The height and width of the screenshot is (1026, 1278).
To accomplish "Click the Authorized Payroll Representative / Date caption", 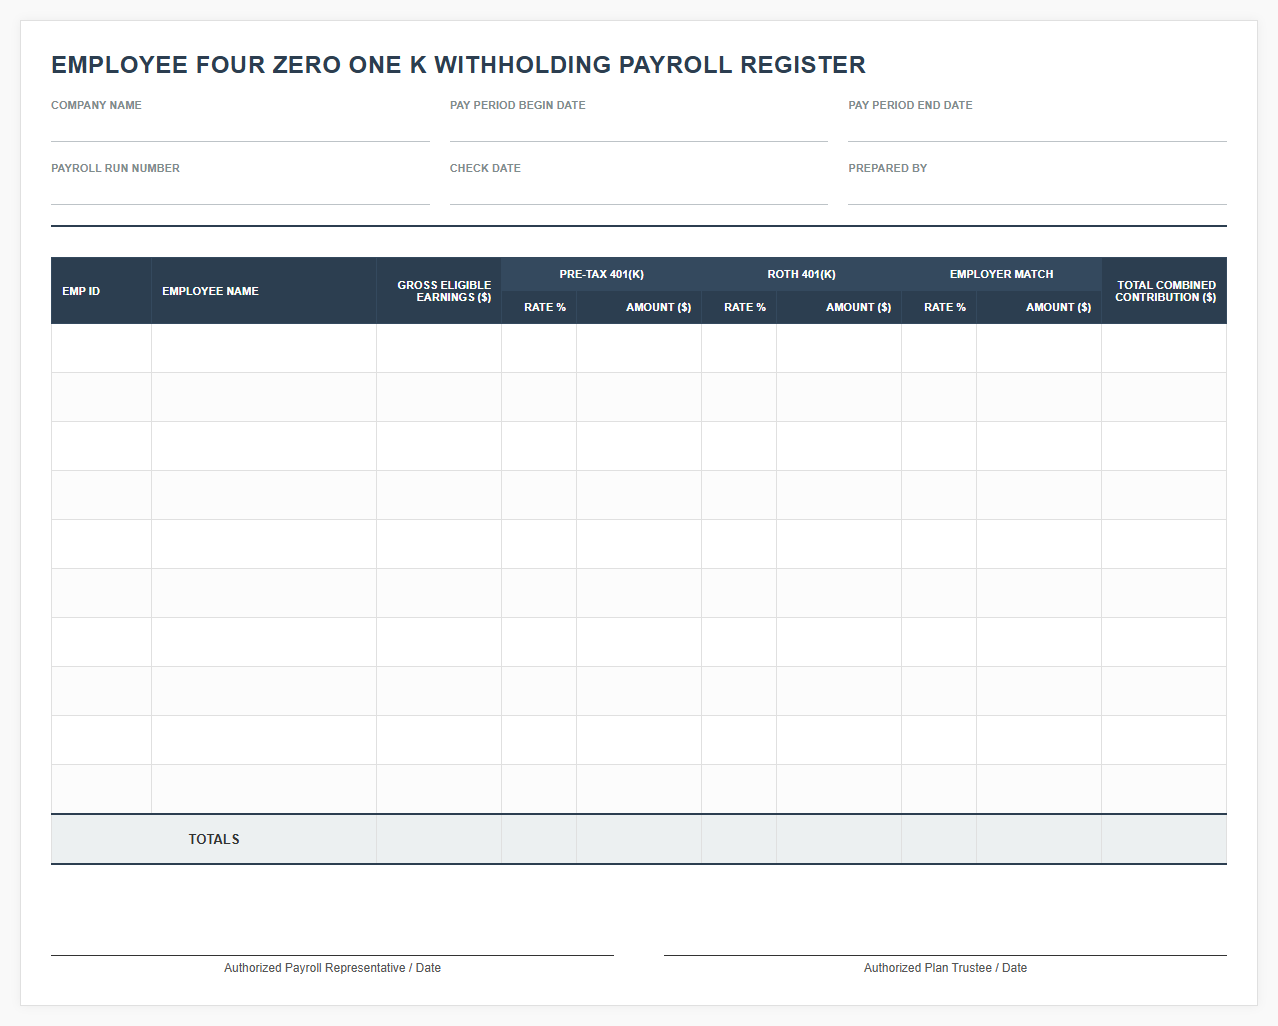I will (332, 968).
